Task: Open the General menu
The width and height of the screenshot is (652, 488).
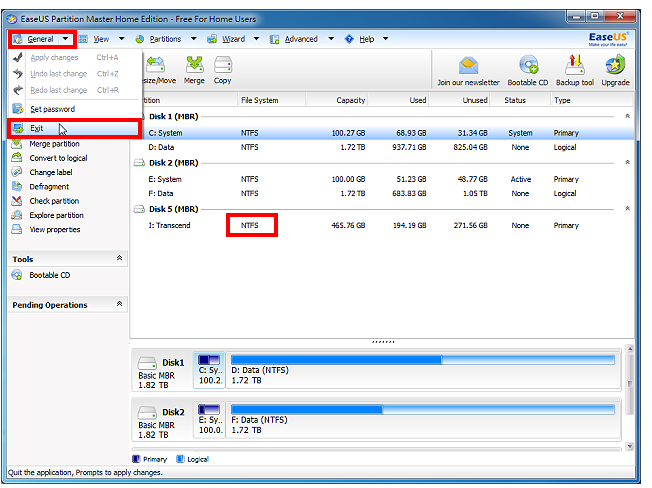Action: coord(40,39)
